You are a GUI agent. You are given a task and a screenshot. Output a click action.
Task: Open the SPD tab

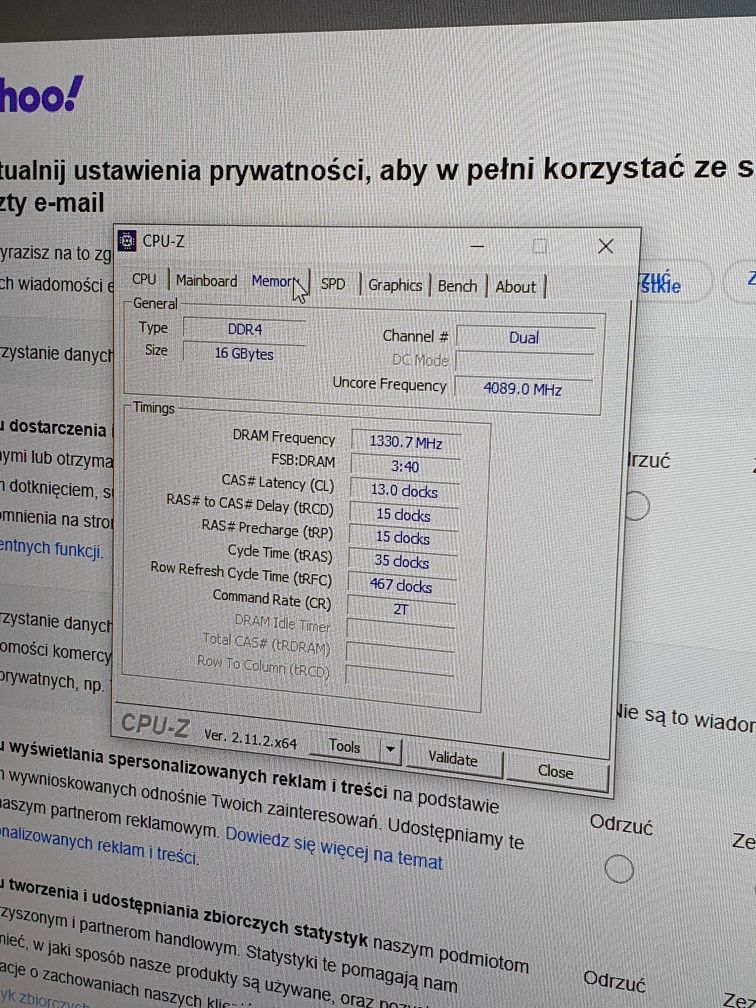pyautogui.click(x=333, y=284)
